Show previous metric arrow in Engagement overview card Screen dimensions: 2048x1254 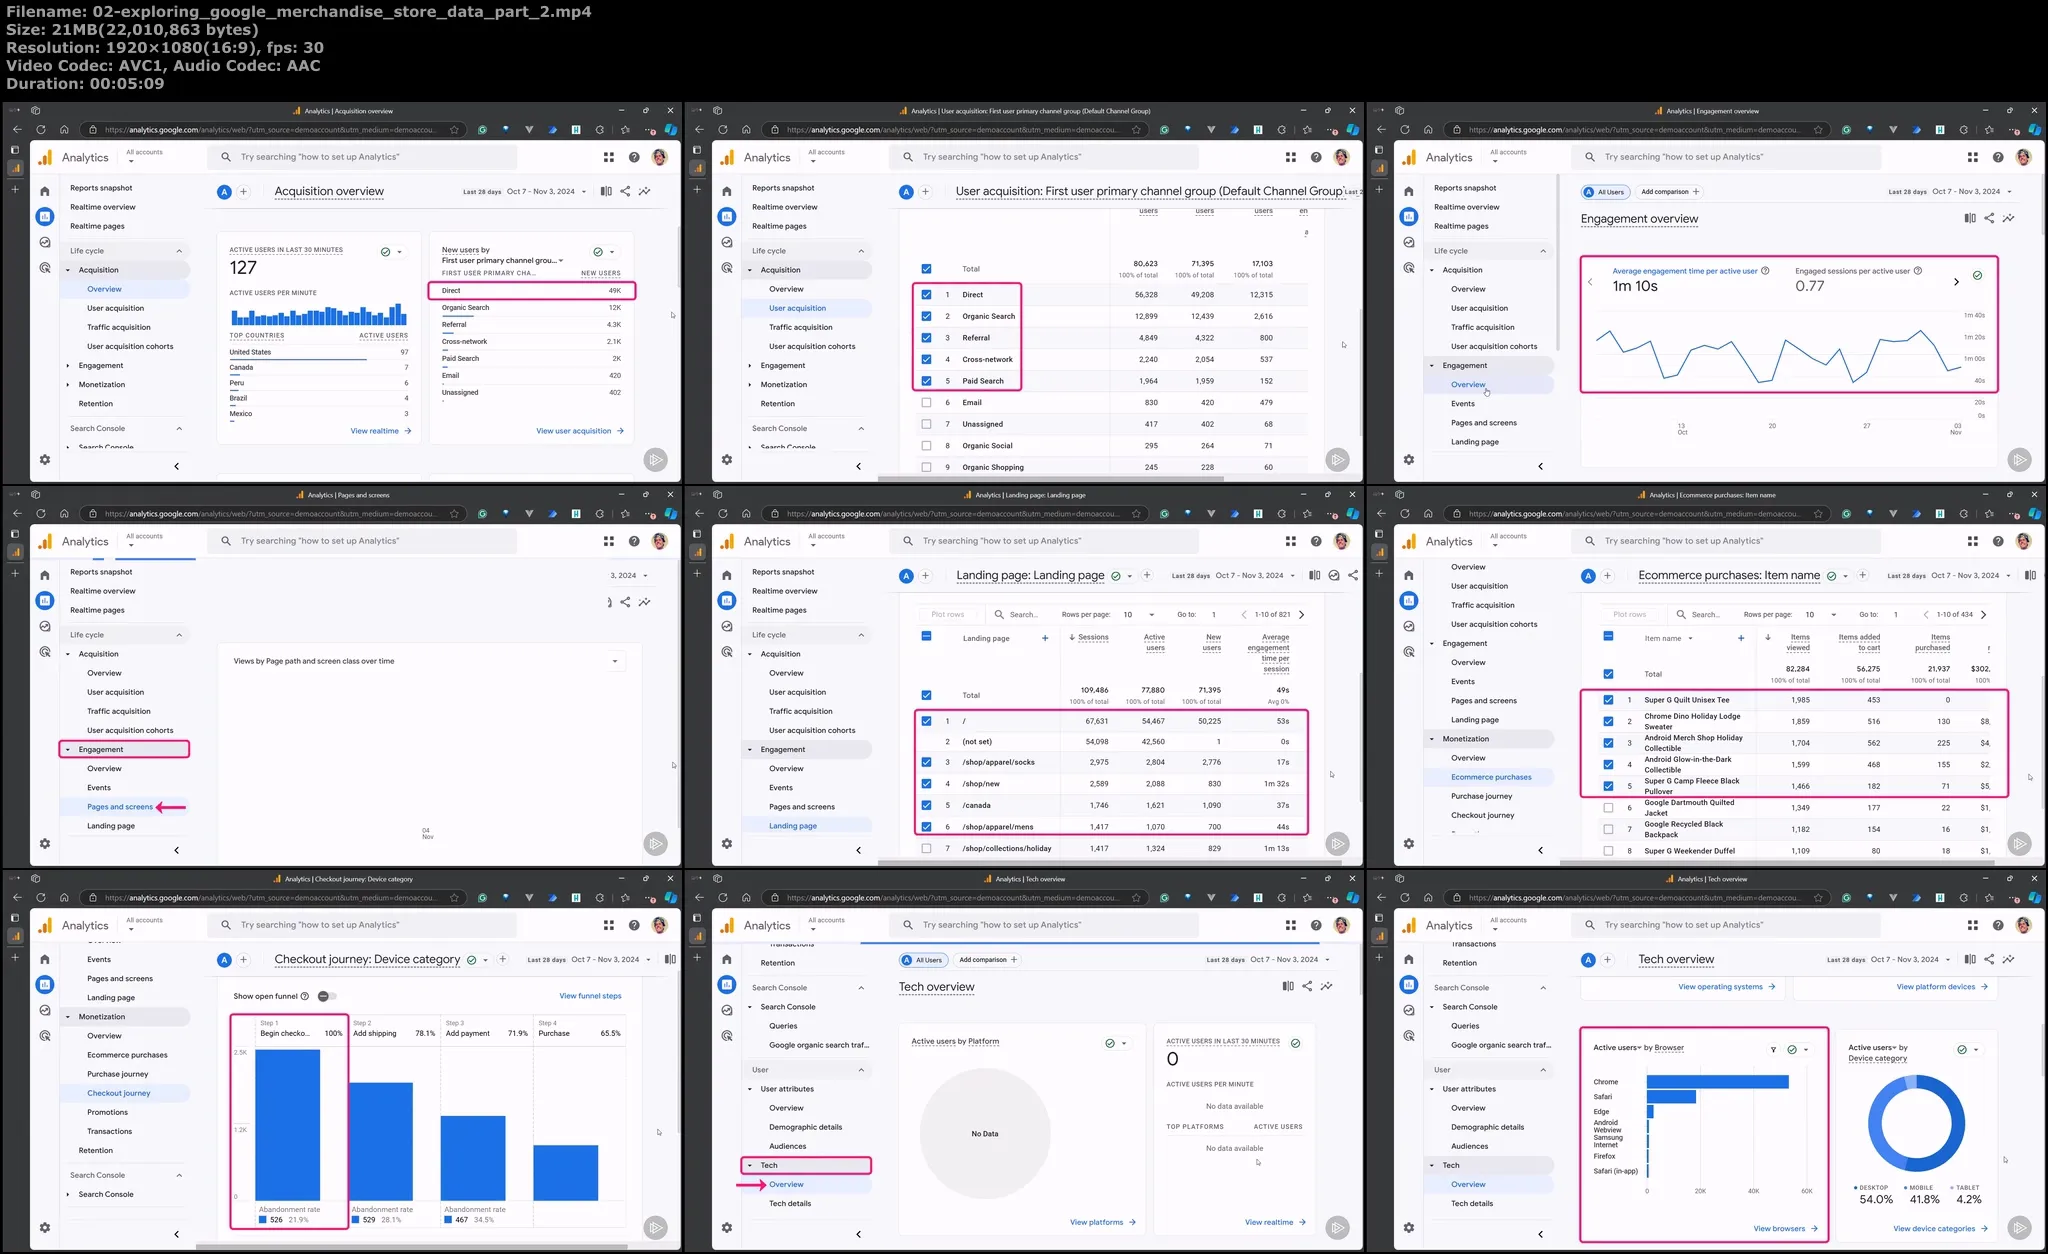[x=1590, y=282]
